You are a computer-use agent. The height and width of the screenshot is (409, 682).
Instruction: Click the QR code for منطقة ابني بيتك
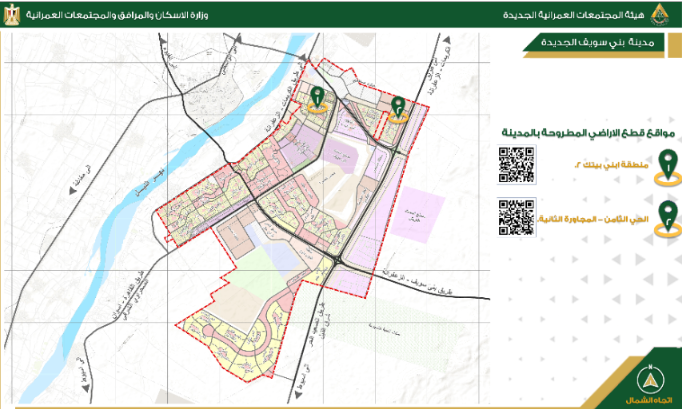click(516, 165)
